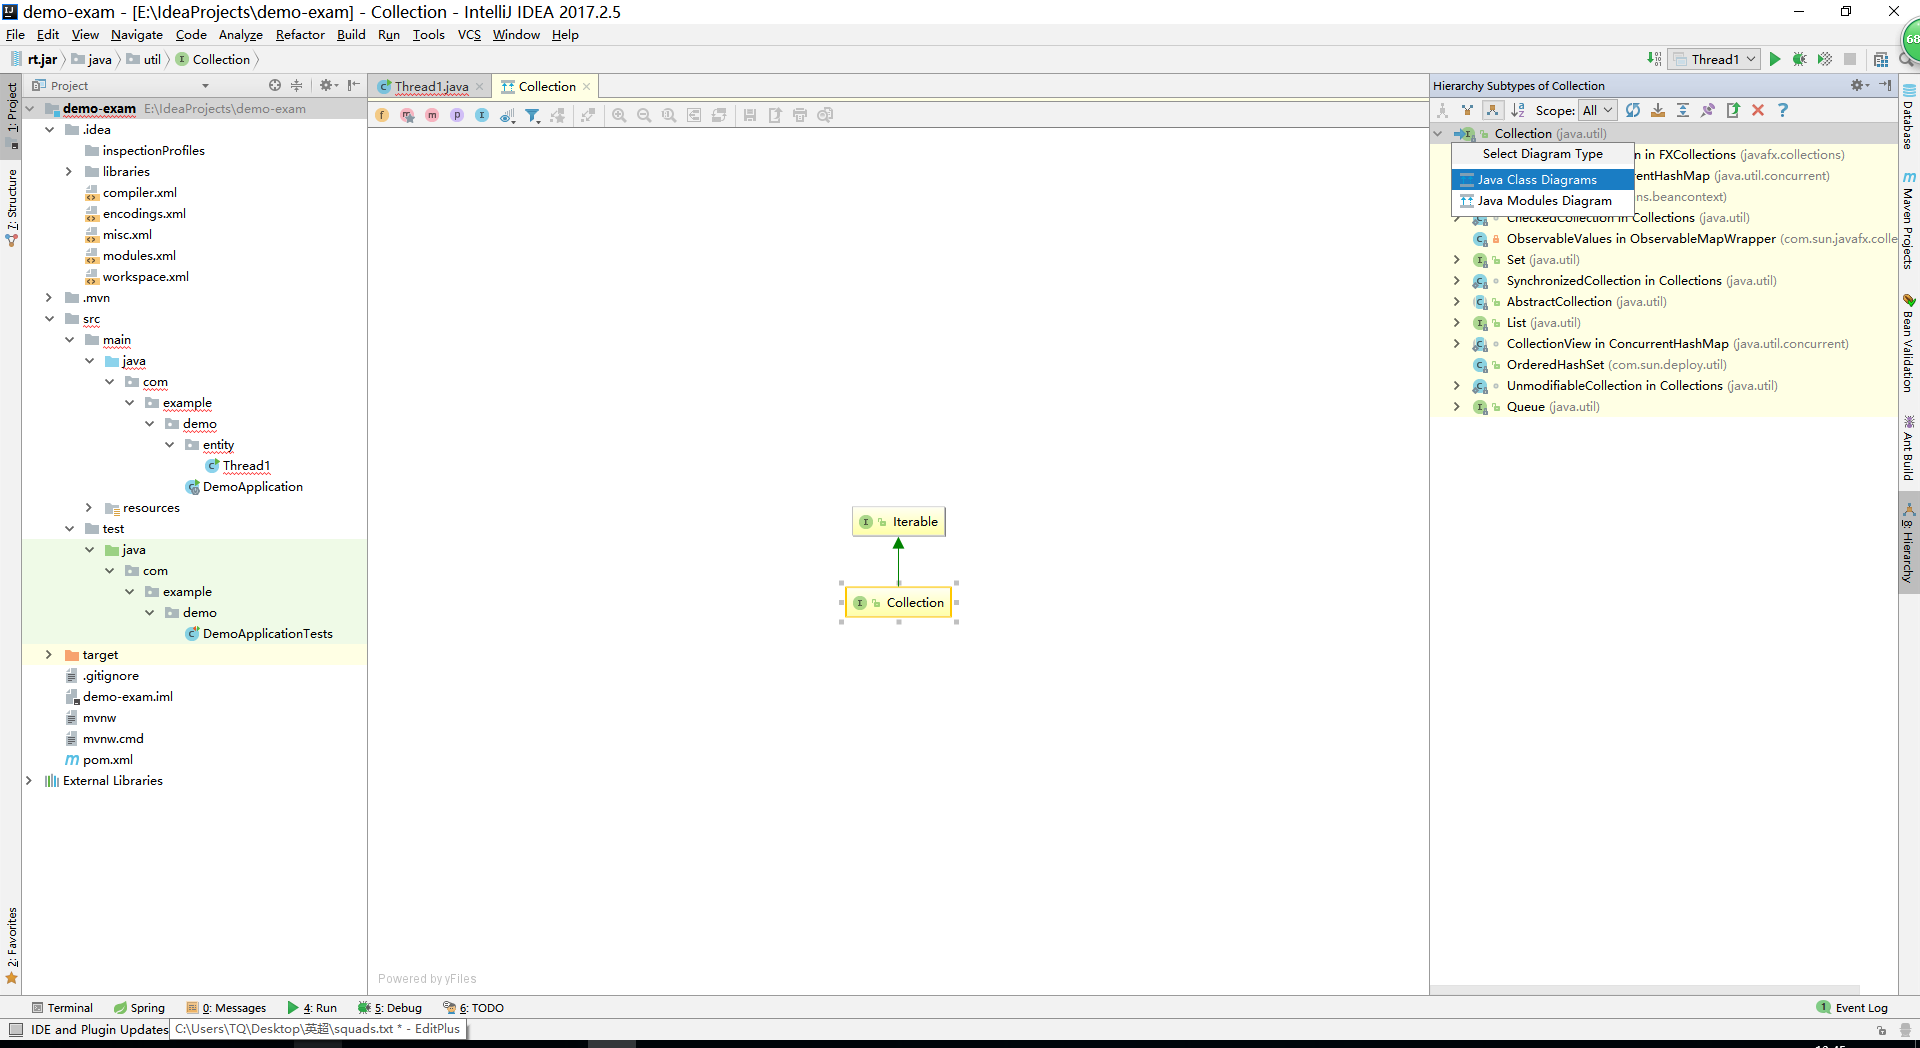Toggle the supertypes hierarchy view

point(1467,110)
